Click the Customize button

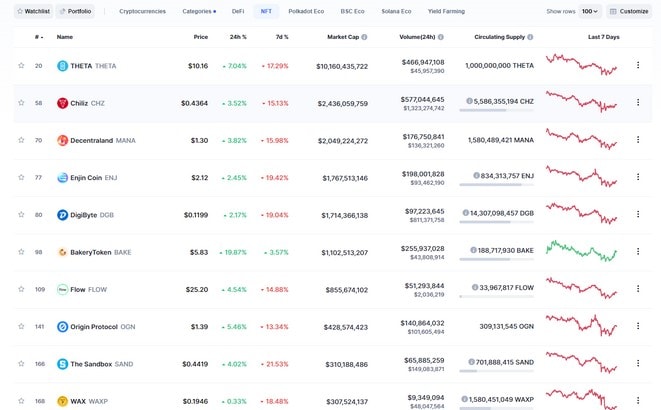(x=629, y=11)
